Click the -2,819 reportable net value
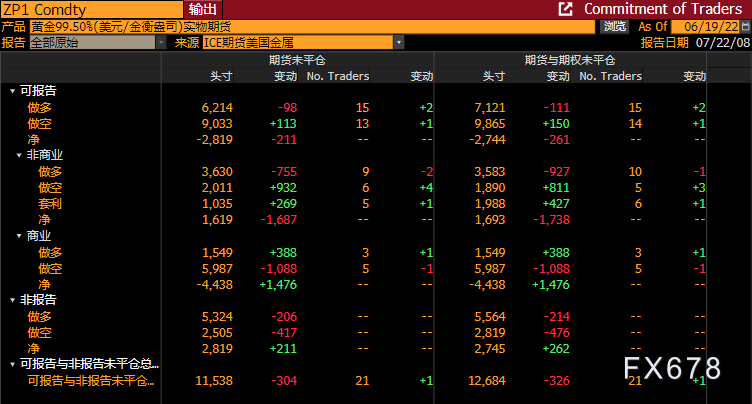 [214, 140]
